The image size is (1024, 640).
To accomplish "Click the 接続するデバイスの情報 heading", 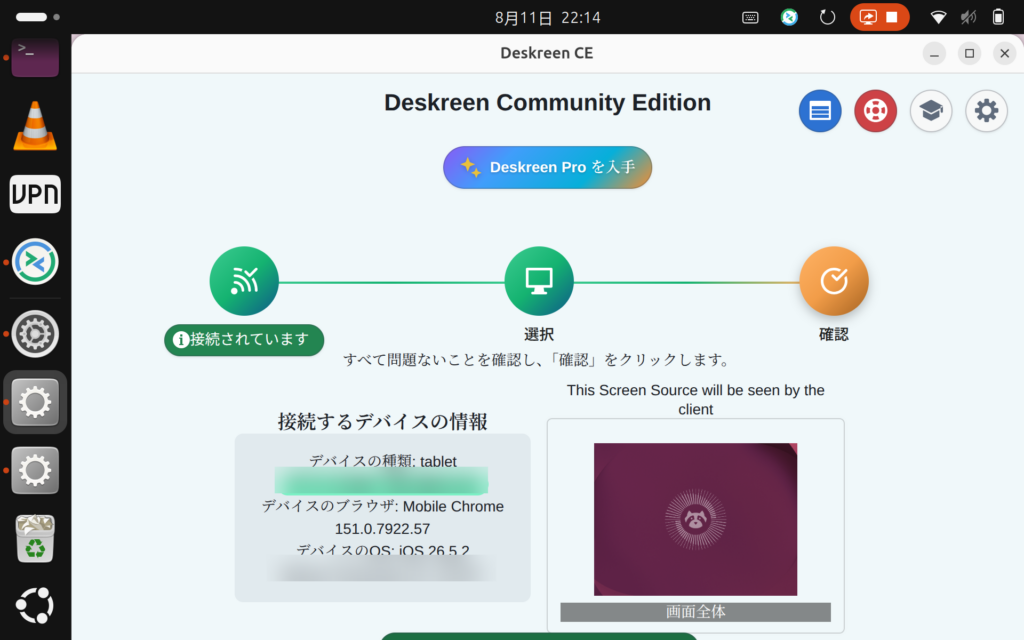I will click(383, 422).
